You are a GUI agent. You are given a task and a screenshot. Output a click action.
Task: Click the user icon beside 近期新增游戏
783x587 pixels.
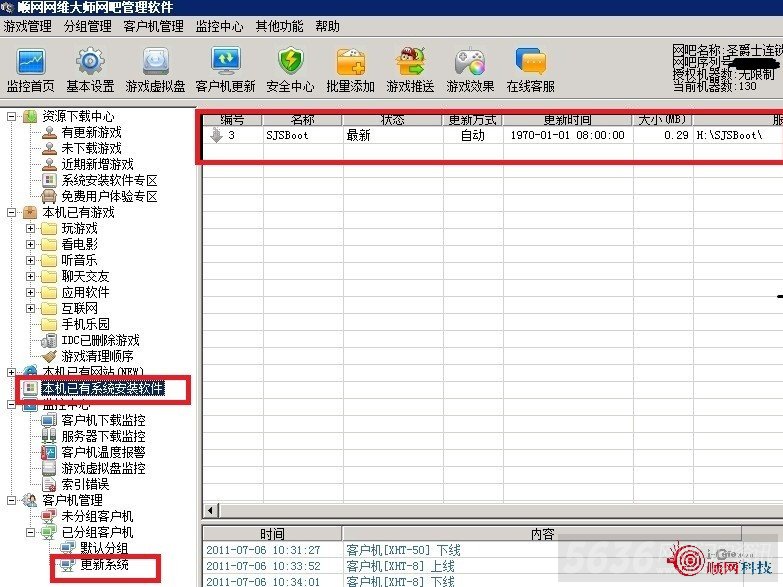[49, 164]
